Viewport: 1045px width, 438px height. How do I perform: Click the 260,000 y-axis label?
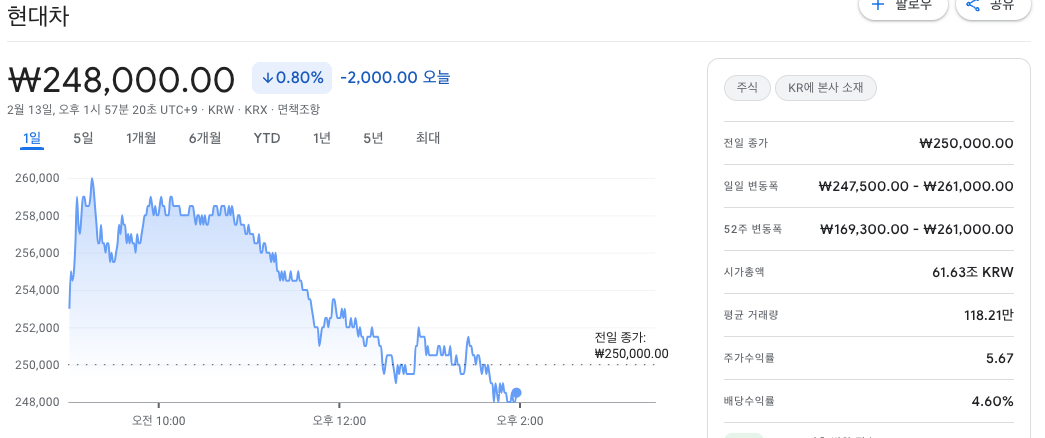point(36,178)
